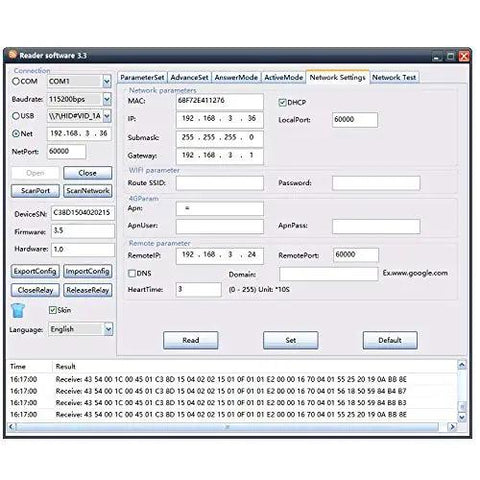Click the blue T-shirt skin icon
480x480 pixels.
point(18,311)
